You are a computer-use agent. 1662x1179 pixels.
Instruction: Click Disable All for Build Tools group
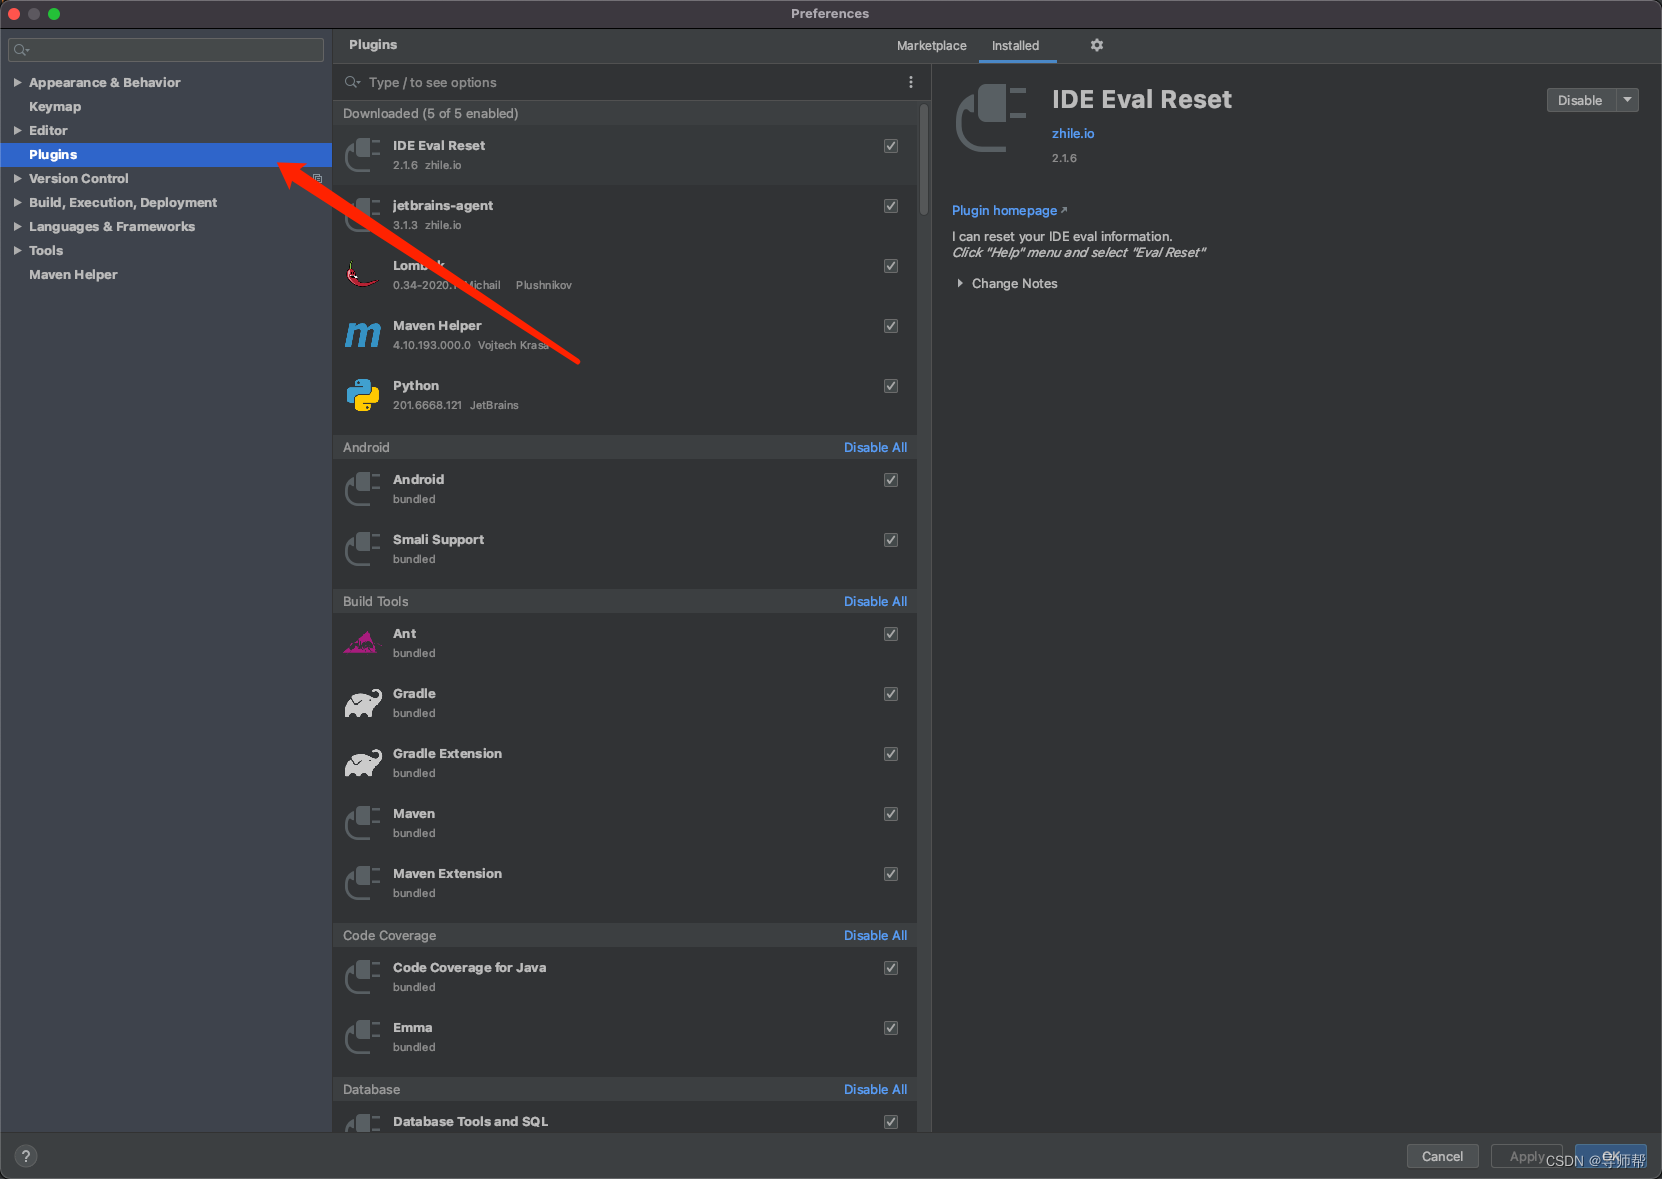point(875,601)
